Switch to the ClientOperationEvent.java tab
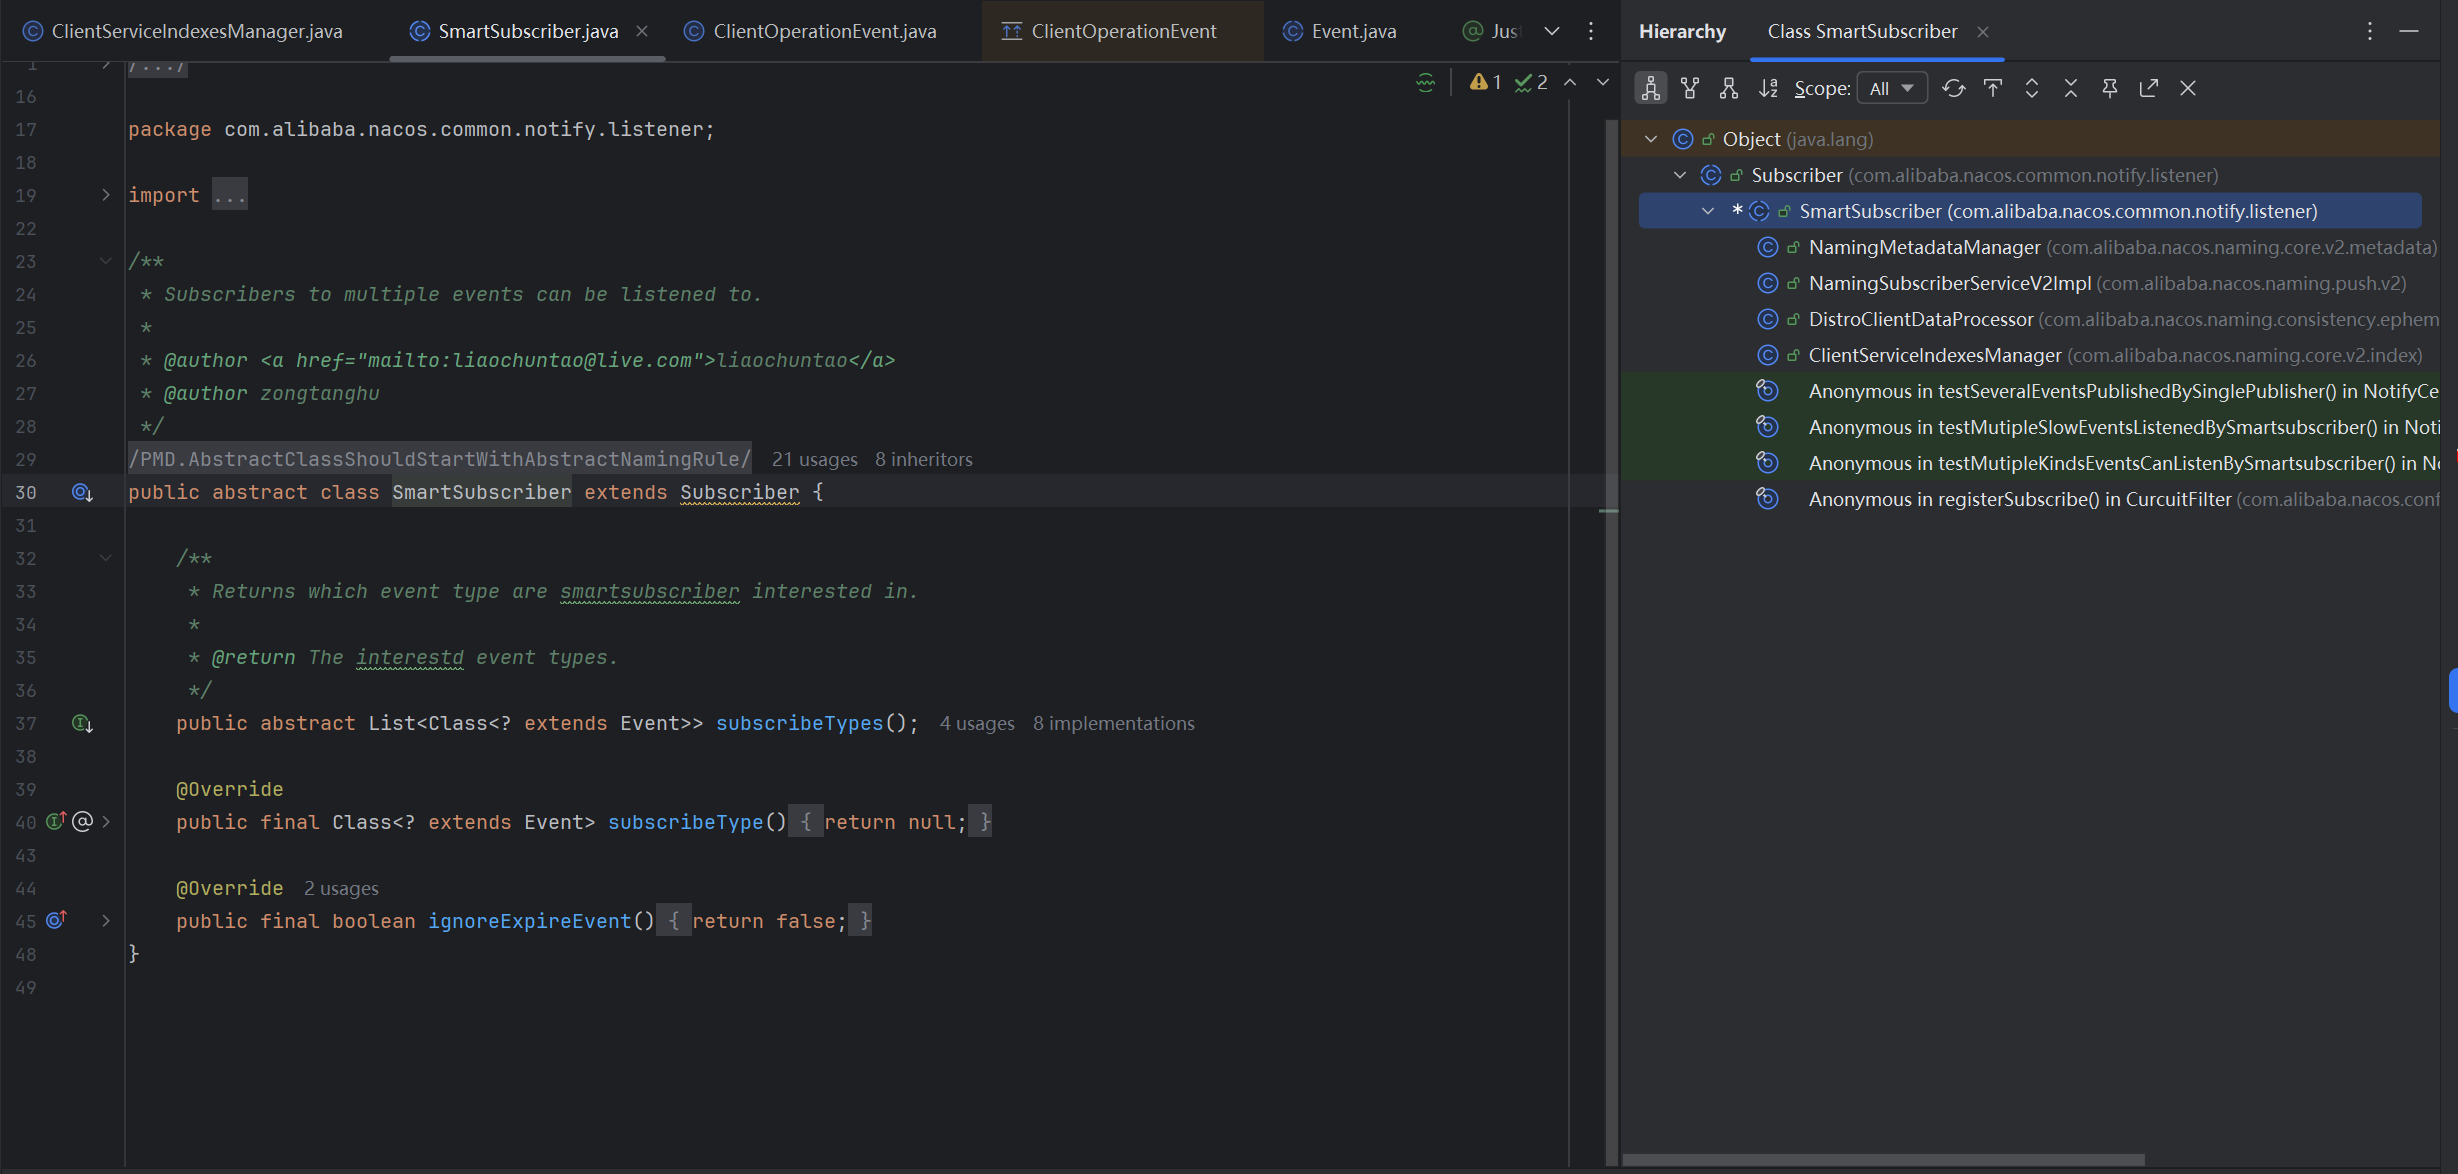 tap(824, 31)
